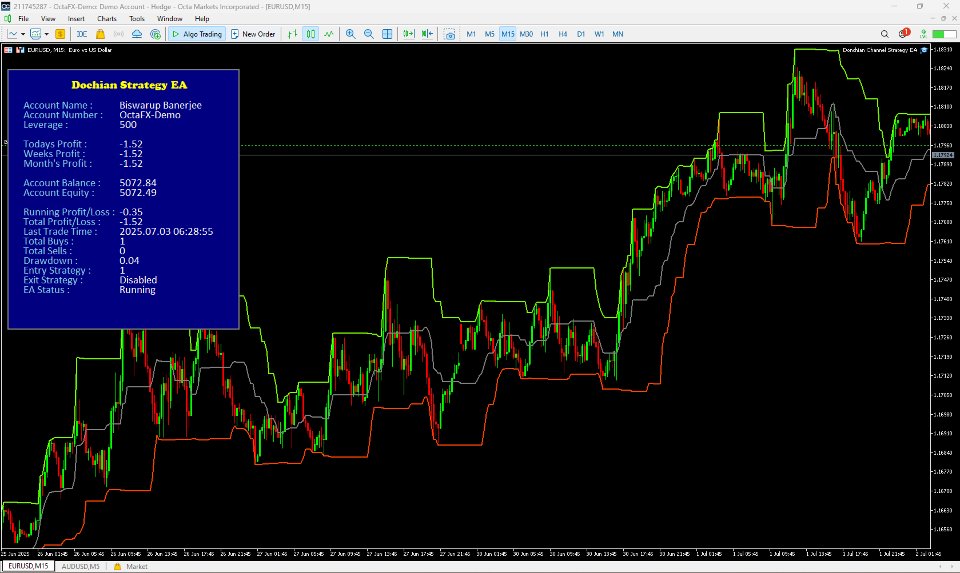This screenshot has height=573, width=960.
Task: Open the profiles/templates chart icon
Action: click(36, 34)
